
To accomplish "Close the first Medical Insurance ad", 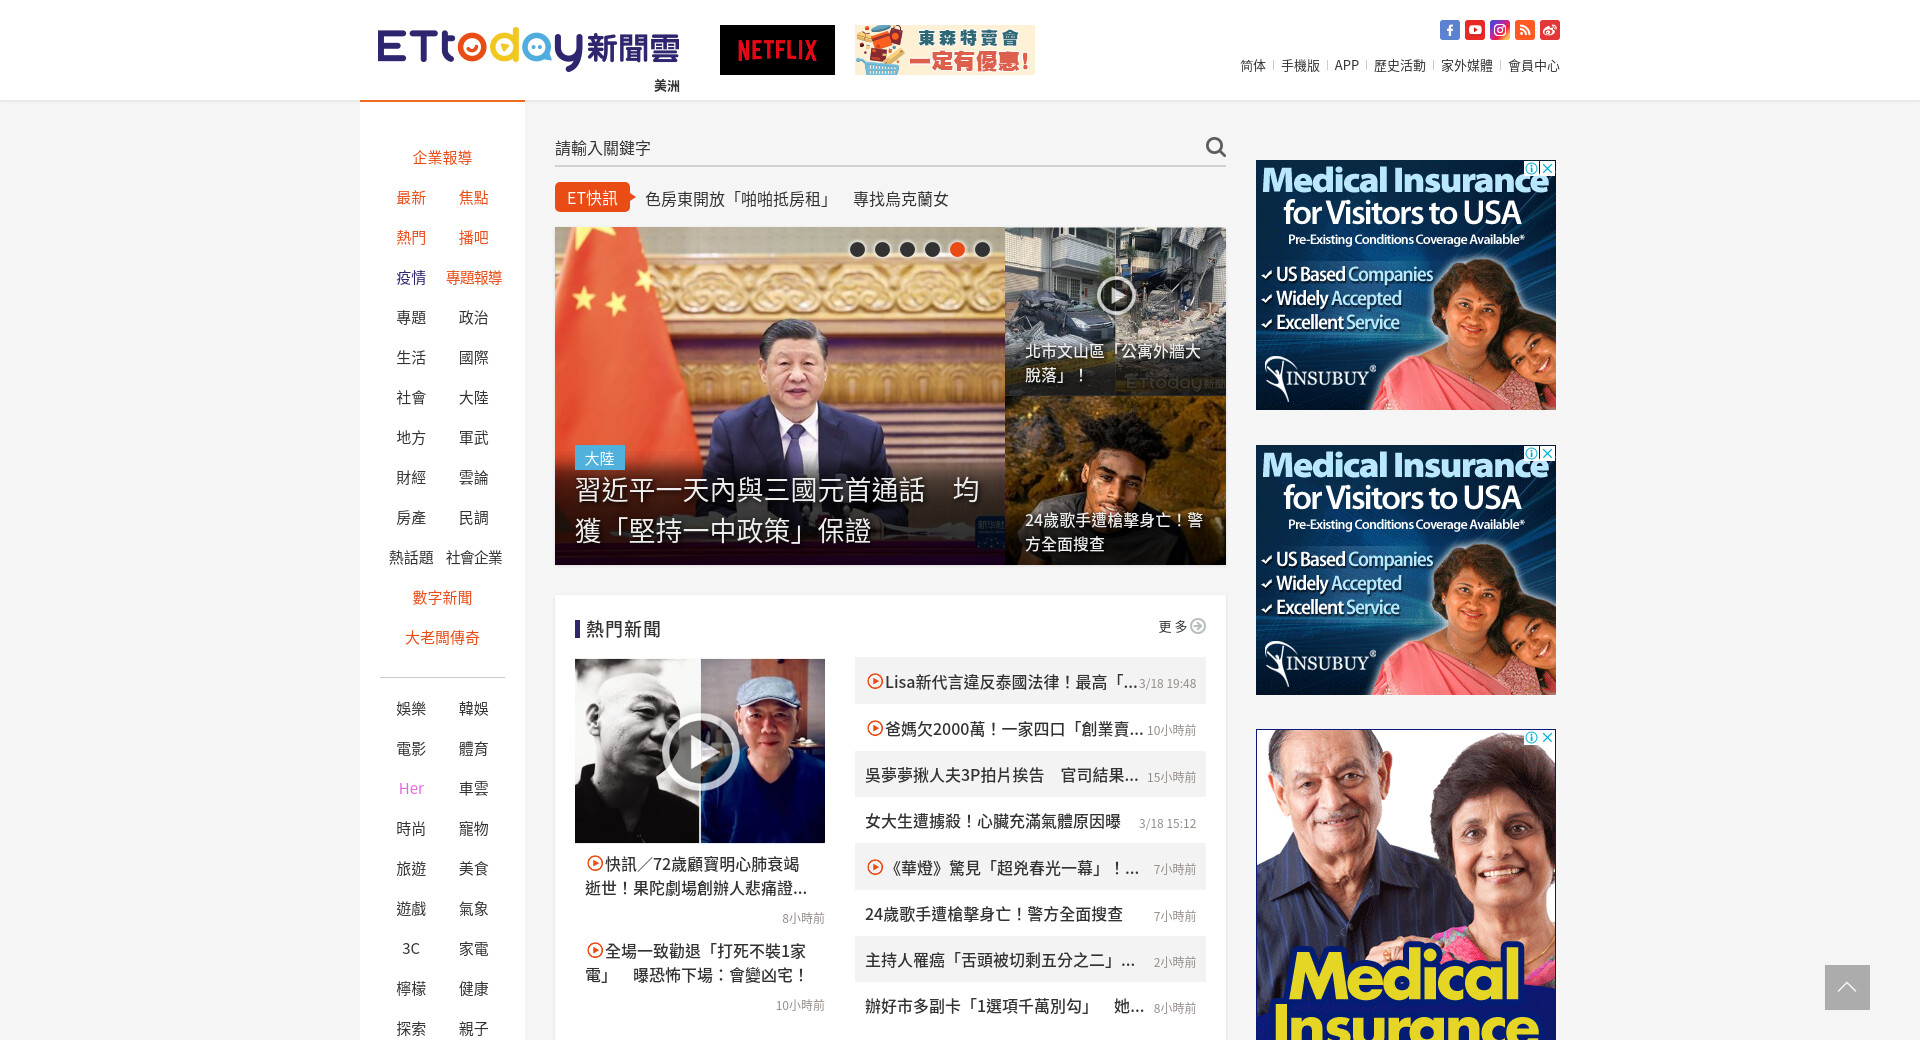I will tap(1548, 168).
